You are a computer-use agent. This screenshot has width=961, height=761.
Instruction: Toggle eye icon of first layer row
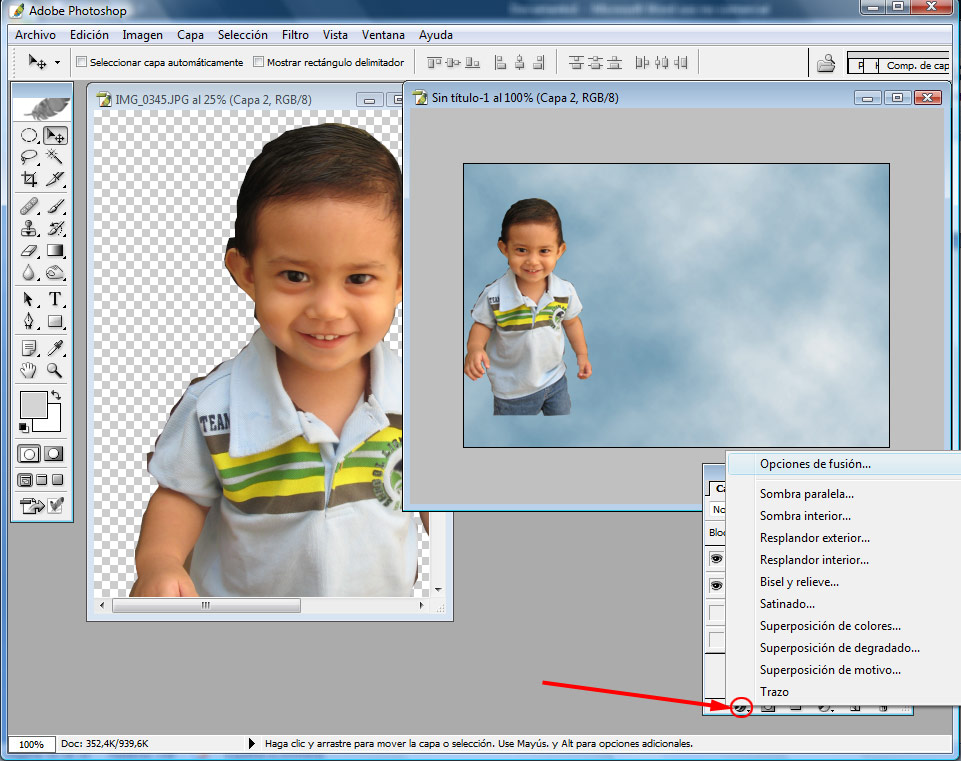[x=716, y=559]
